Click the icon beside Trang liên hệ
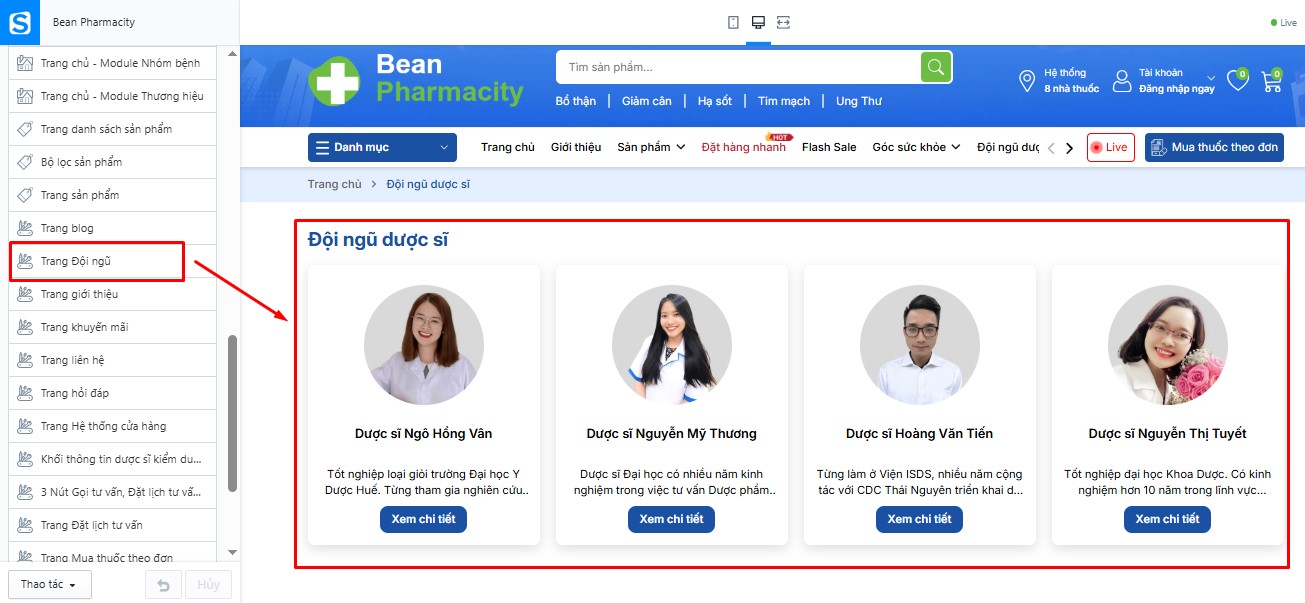1305x603 pixels. click(x=26, y=360)
